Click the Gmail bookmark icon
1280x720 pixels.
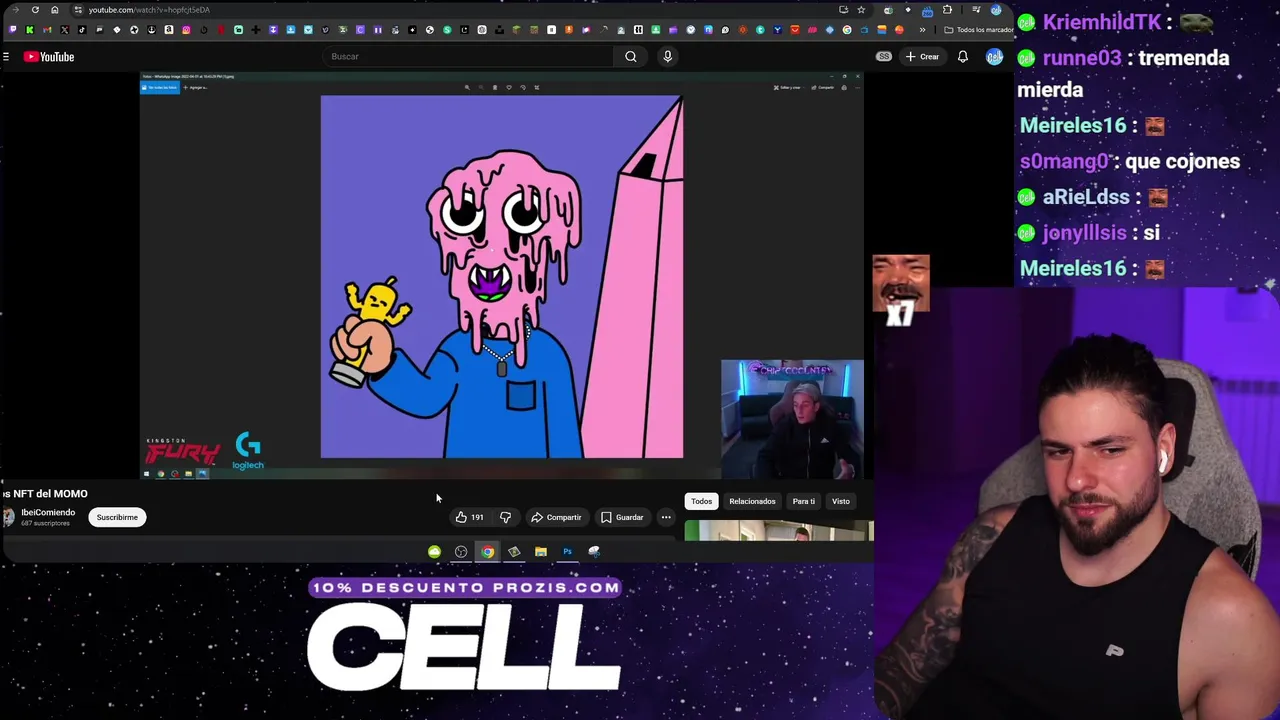pos(47,30)
